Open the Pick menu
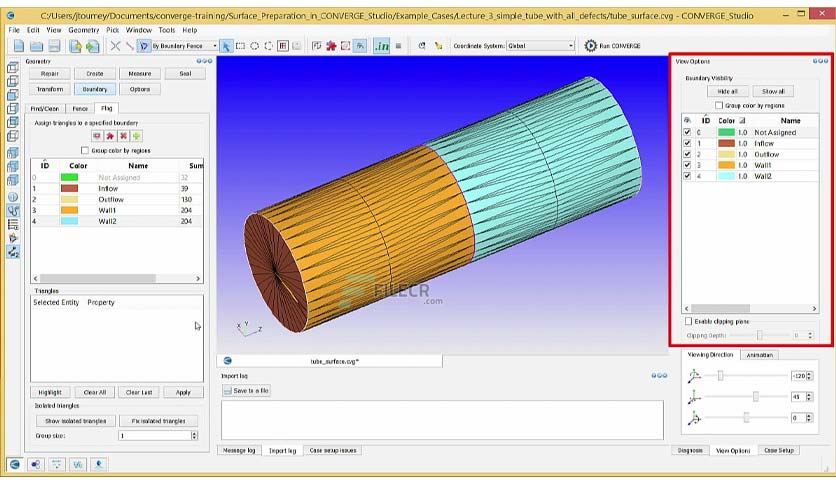The image size is (836, 484). [112, 30]
